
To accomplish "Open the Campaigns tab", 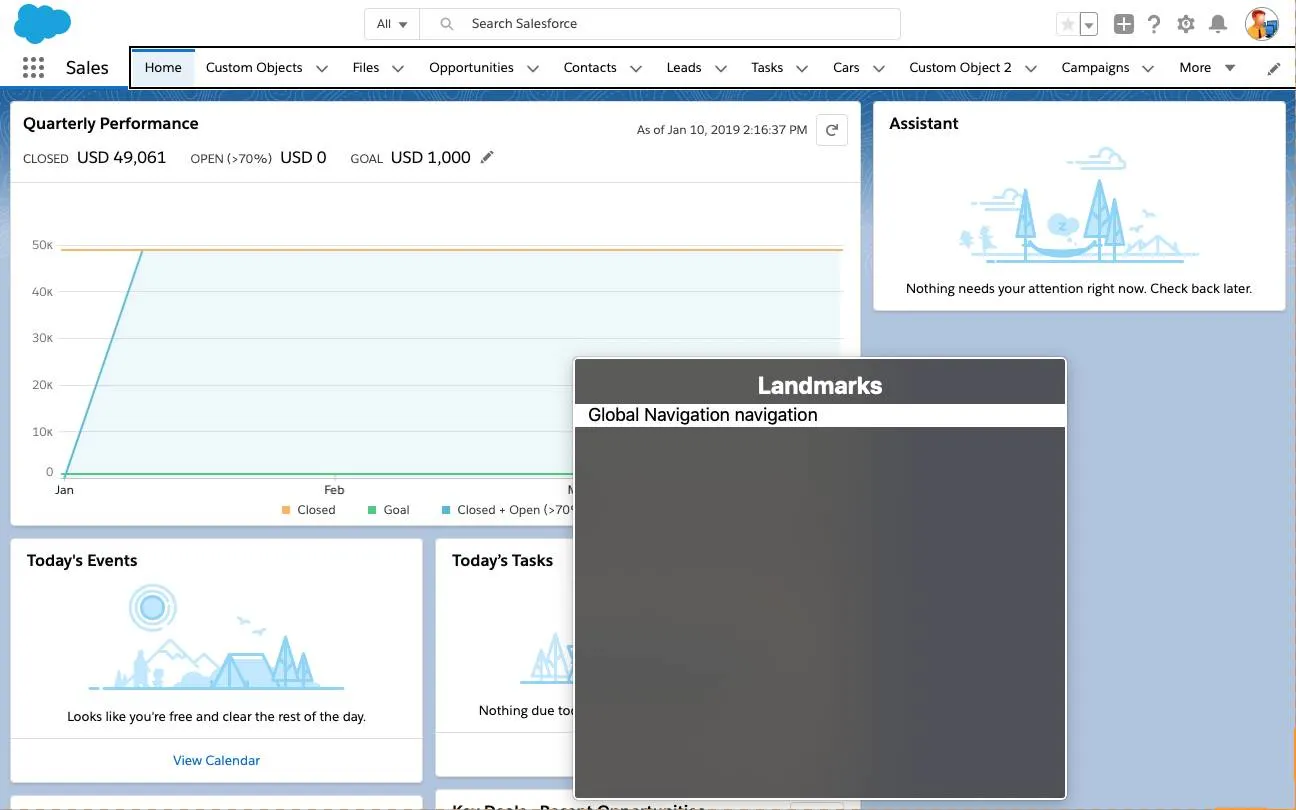I will coord(1095,67).
